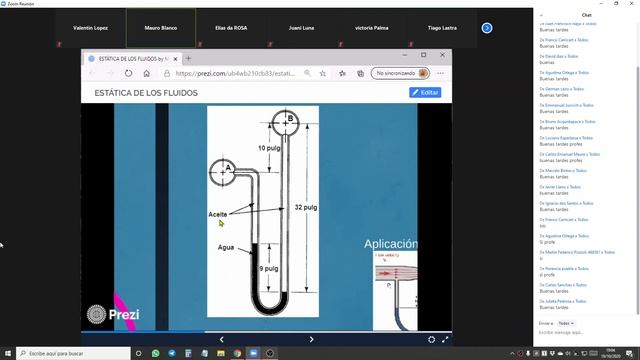Open browser collections
Viewport: 640px width, 360px height.
(360, 73)
